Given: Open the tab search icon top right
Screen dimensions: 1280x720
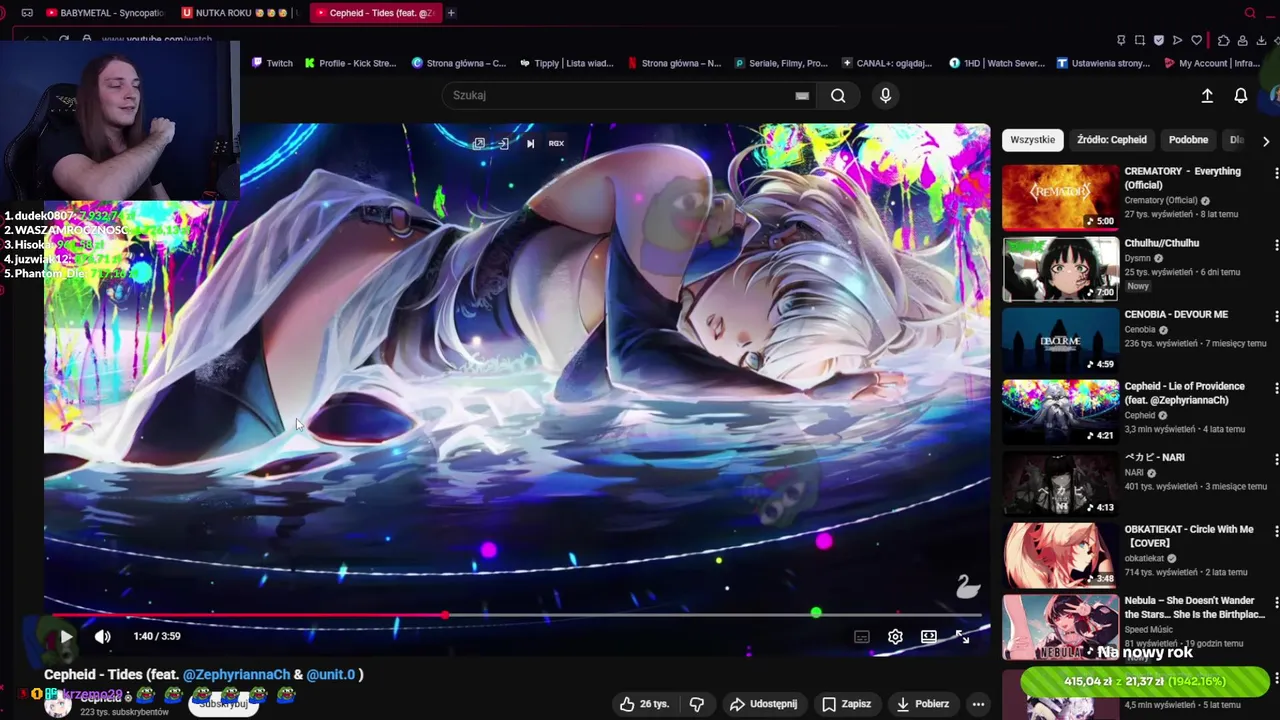Looking at the screenshot, I should pyautogui.click(x=1250, y=13).
